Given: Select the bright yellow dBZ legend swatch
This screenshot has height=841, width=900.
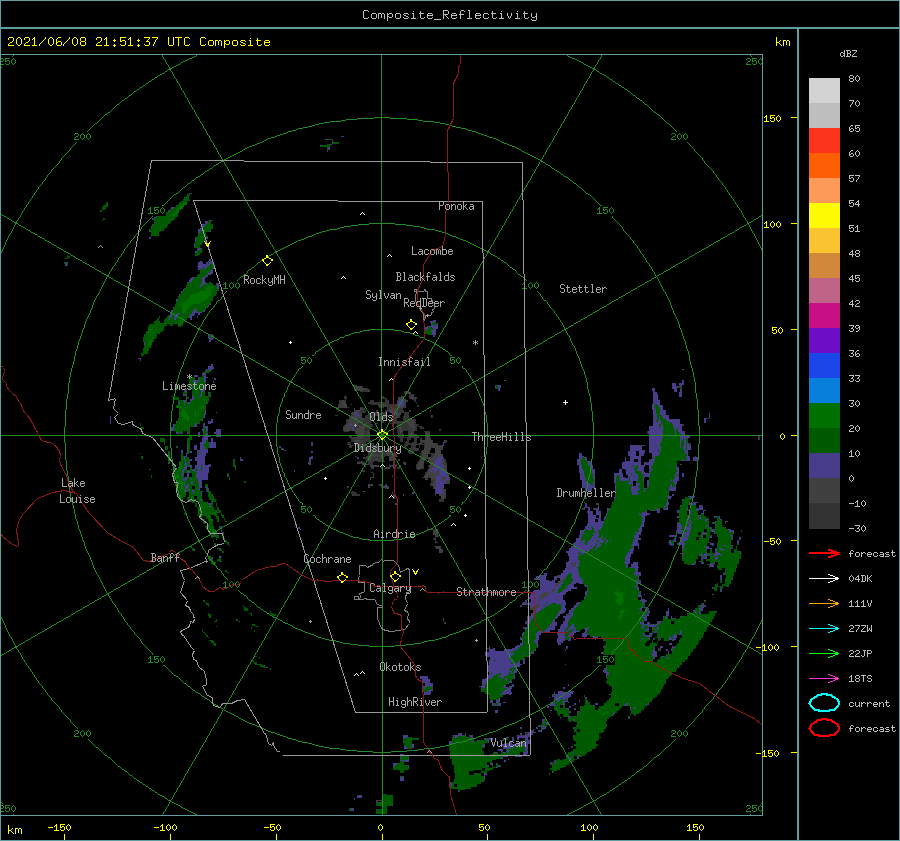Looking at the screenshot, I should pos(824,215).
